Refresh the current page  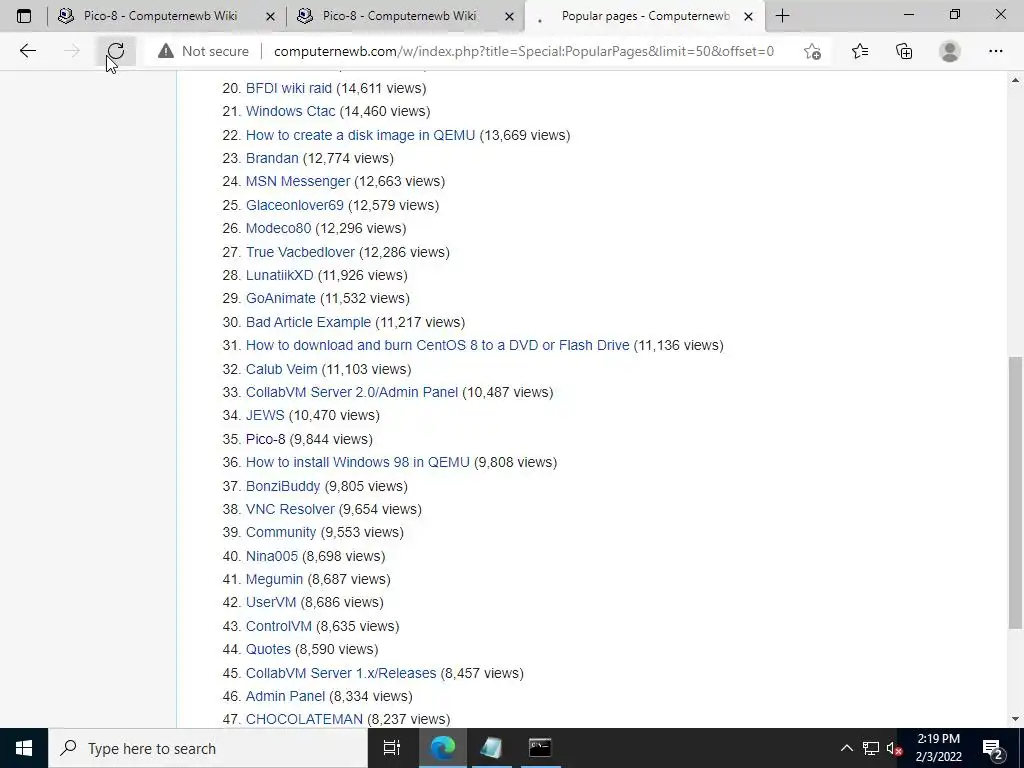pyautogui.click(x=116, y=51)
